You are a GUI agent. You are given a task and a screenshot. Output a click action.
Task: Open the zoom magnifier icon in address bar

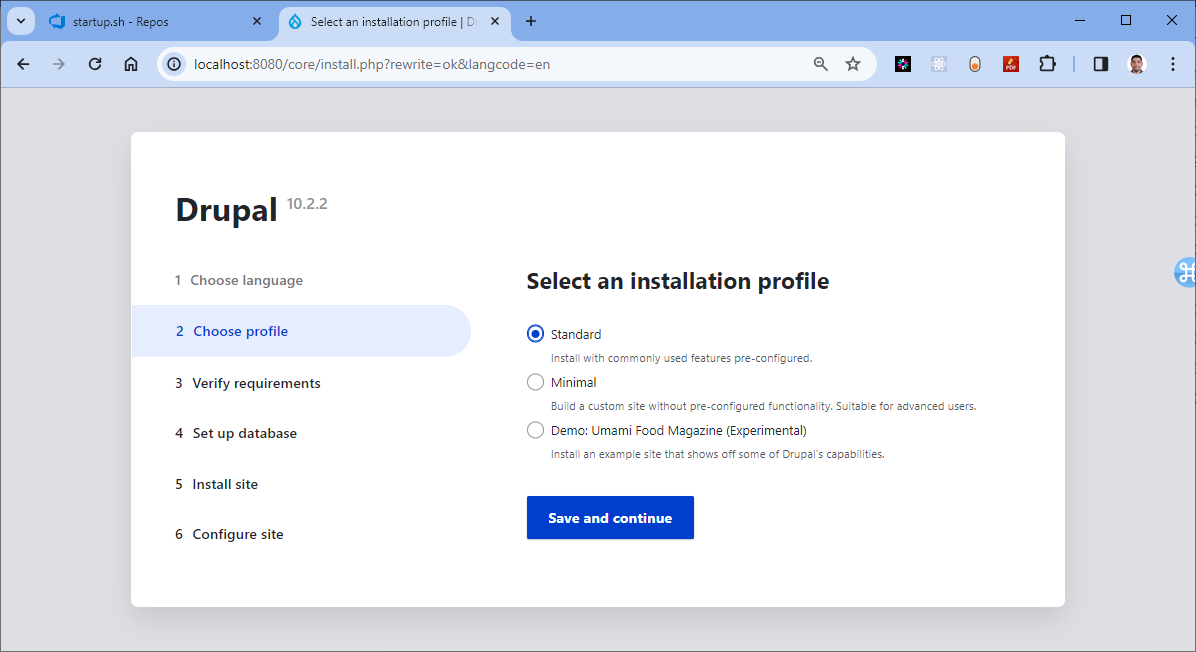click(821, 64)
